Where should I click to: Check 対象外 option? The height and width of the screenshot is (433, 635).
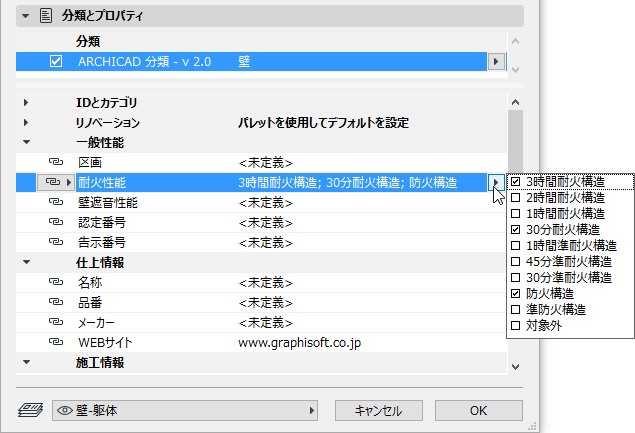[516, 326]
